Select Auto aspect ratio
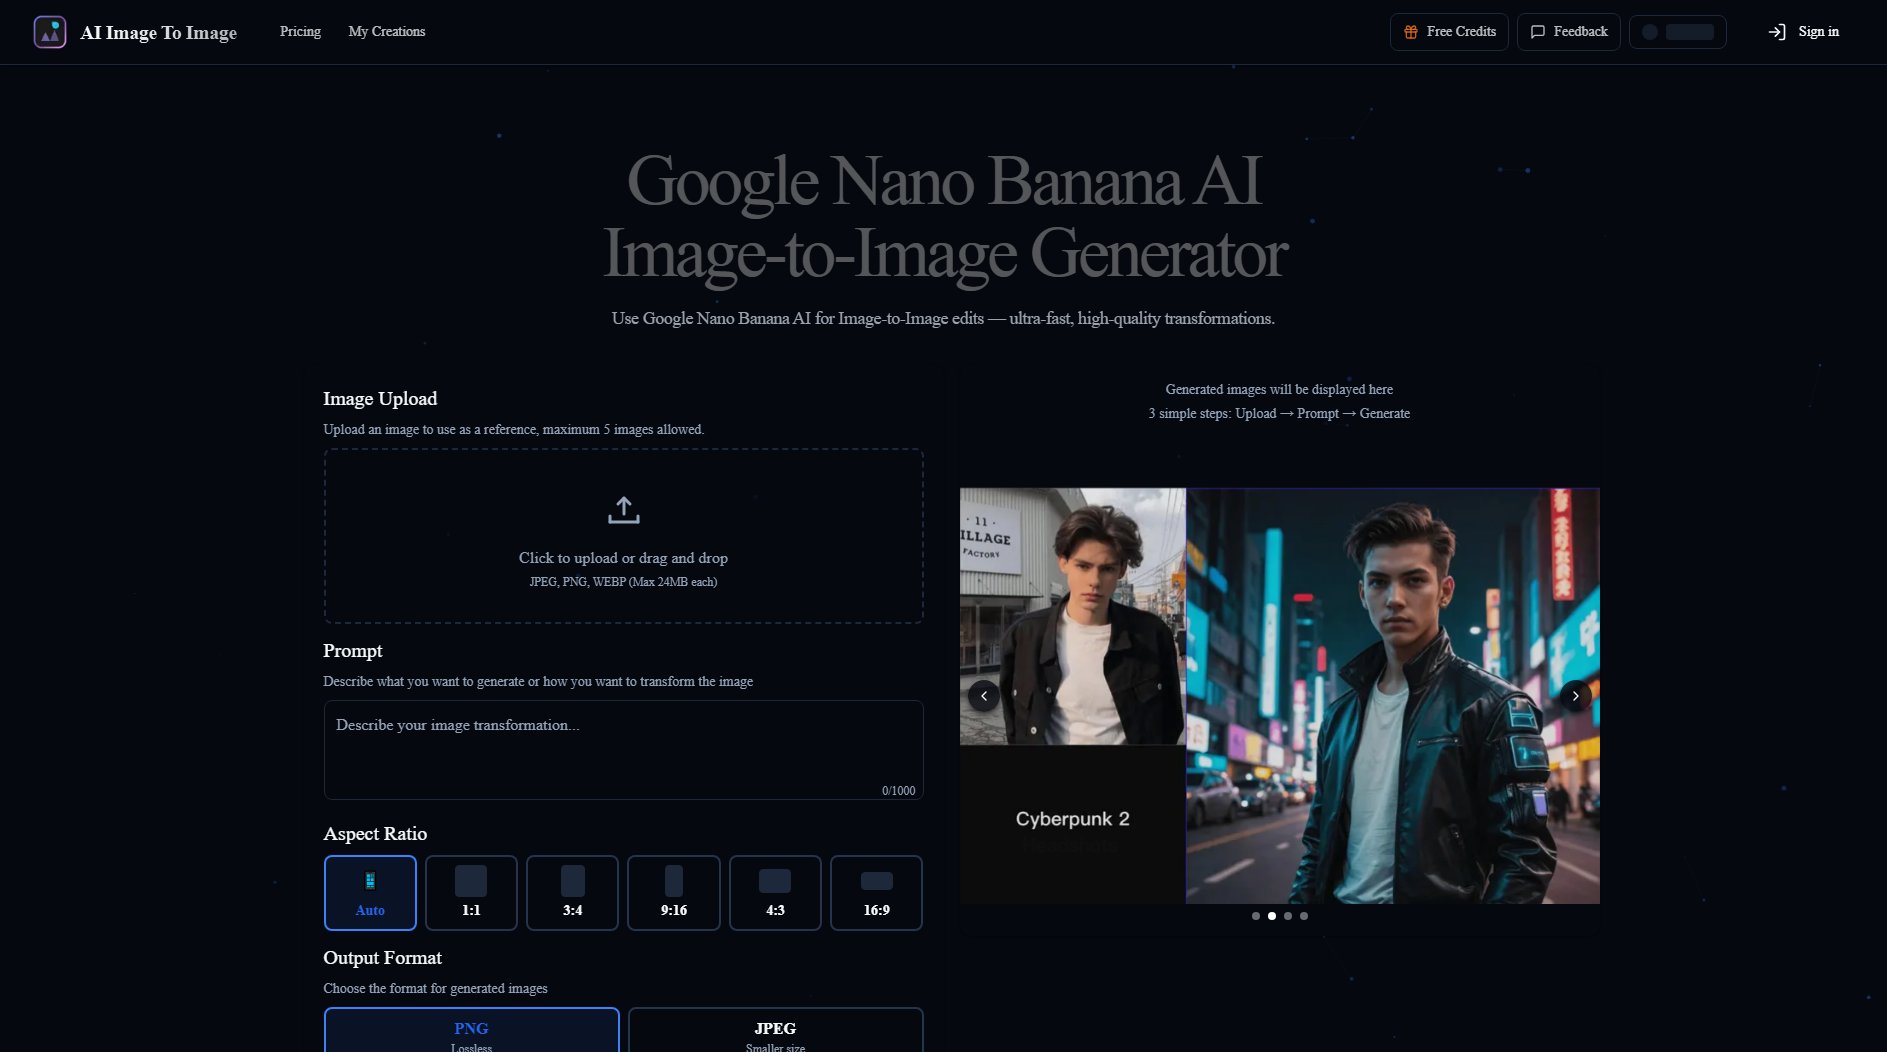1887x1052 pixels. point(370,893)
